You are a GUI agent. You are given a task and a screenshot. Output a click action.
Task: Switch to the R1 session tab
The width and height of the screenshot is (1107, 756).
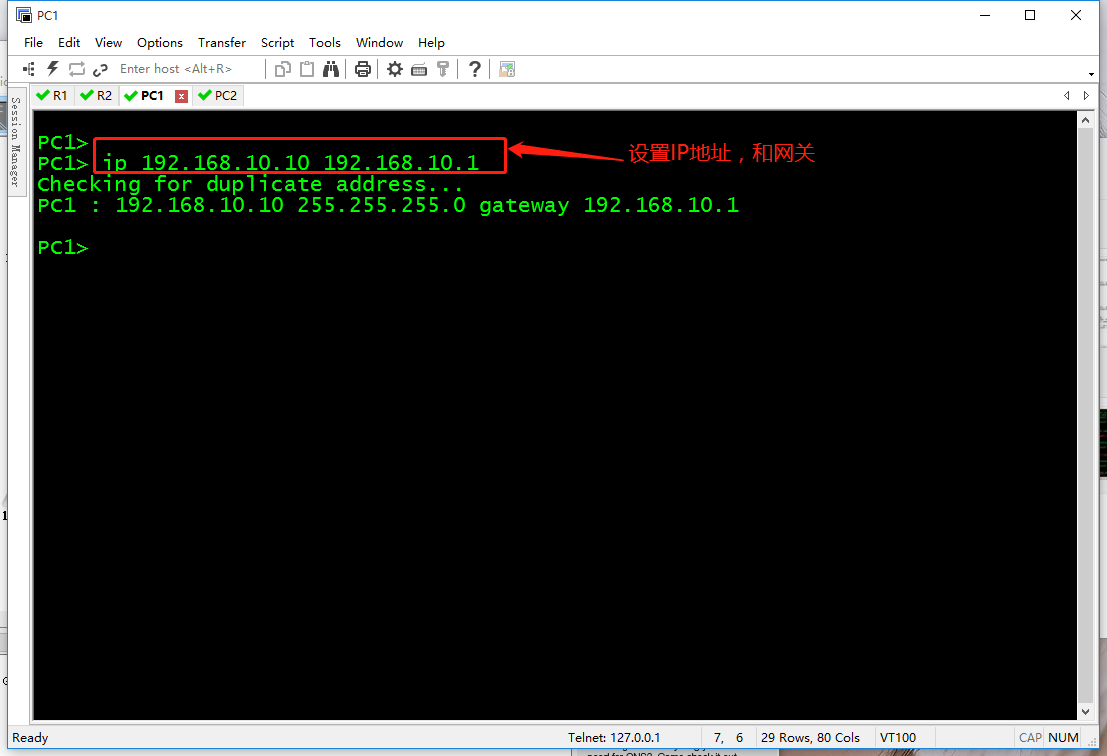[x=53, y=95]
